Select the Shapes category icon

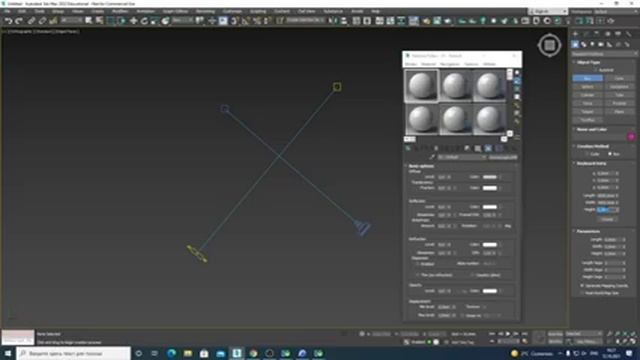point(584,44)
